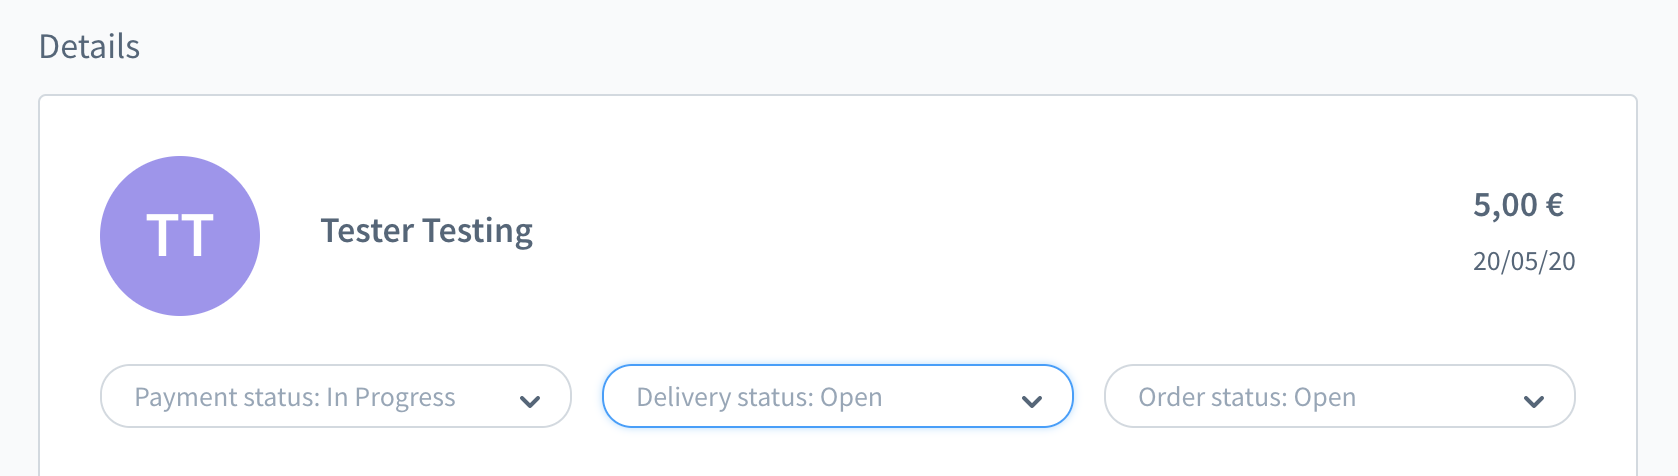Click the Payment status chevron arrow

(x=530, y=401)
